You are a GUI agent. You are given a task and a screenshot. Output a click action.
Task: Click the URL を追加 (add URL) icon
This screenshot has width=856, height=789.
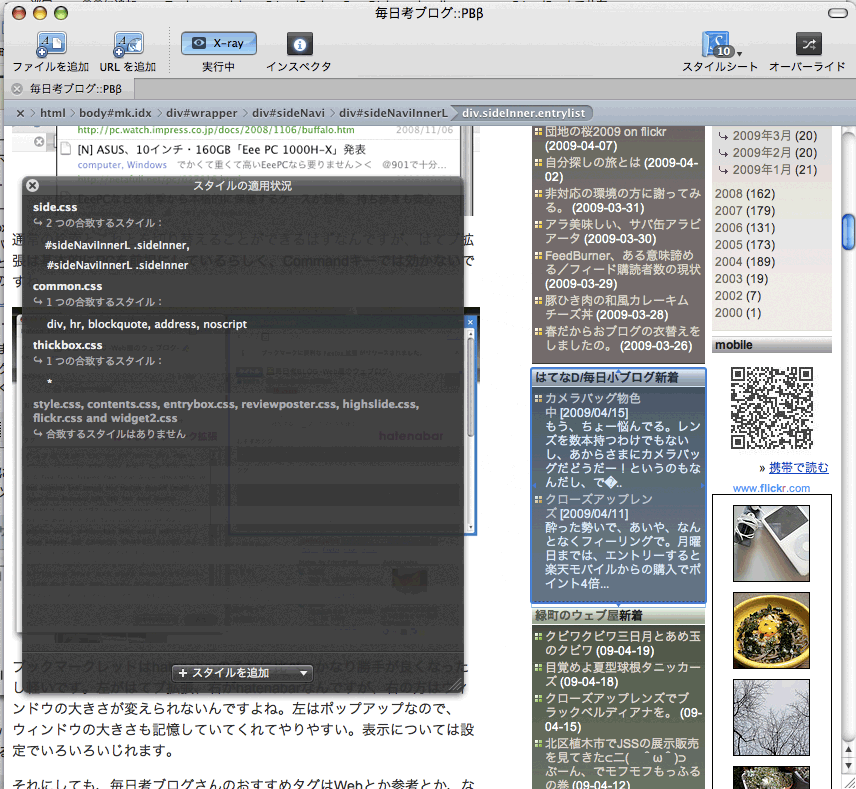[128, 44]
